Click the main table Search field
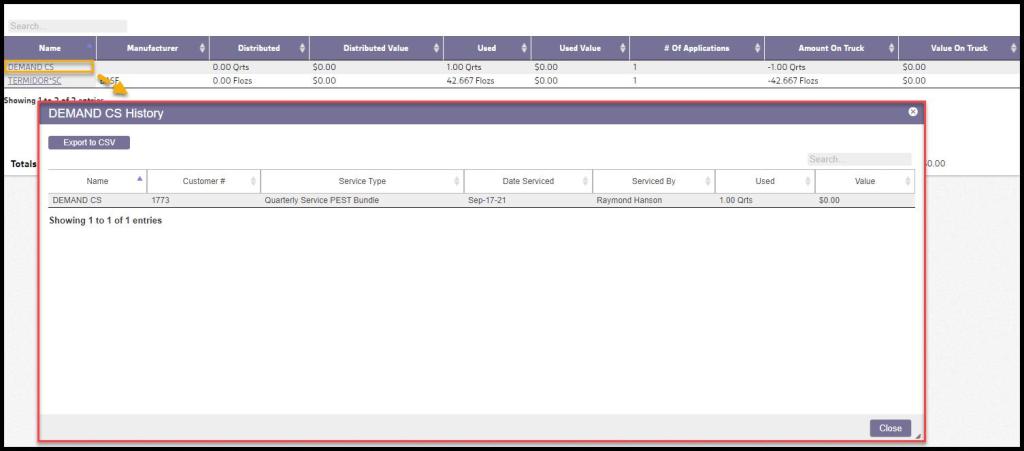 67,26
